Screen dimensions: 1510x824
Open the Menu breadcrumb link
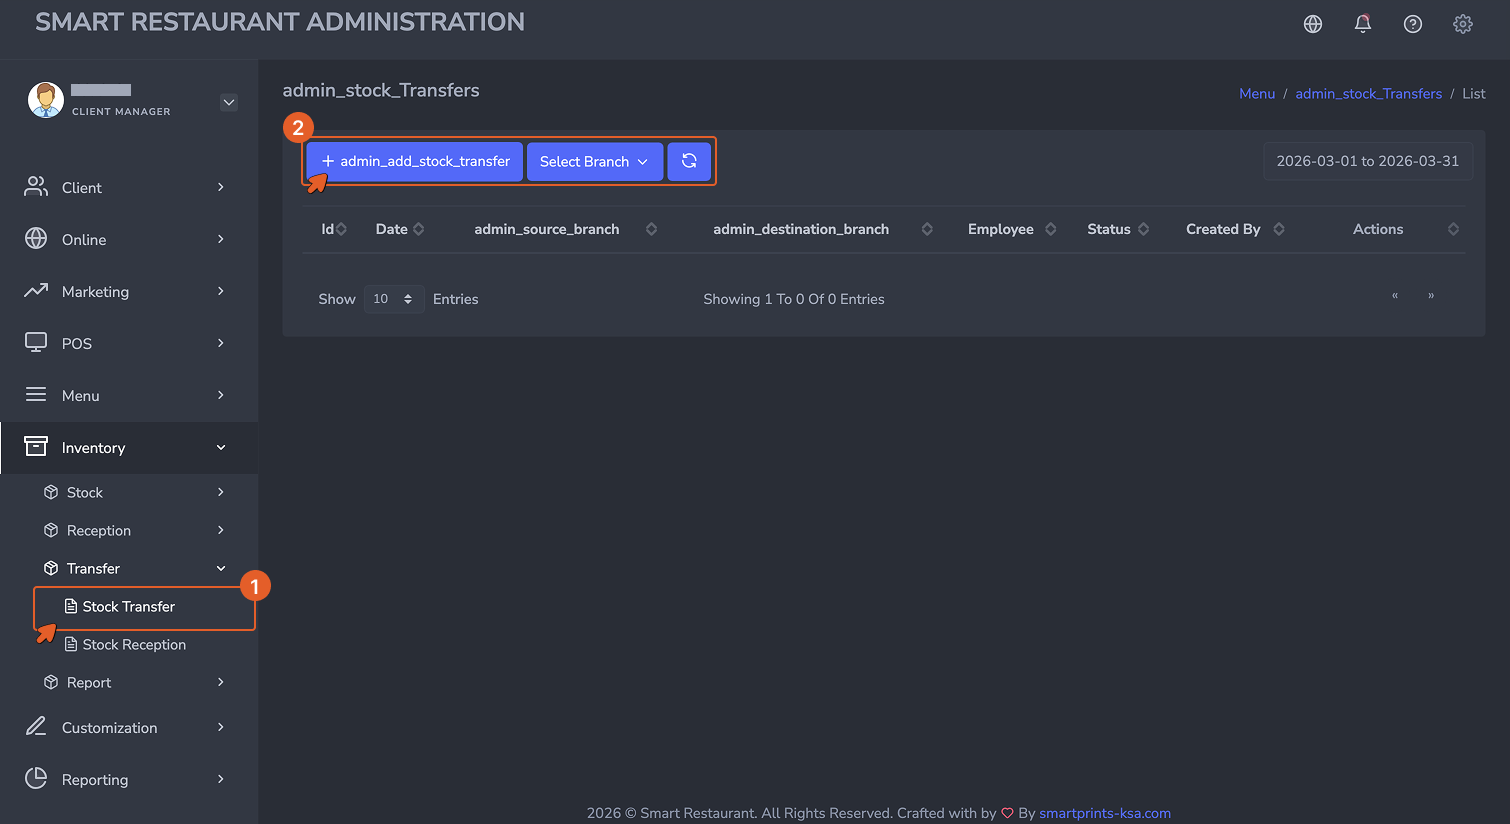point(1257,93)
